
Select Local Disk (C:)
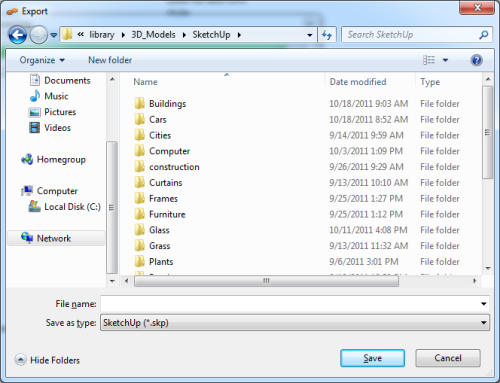point(64,207)
